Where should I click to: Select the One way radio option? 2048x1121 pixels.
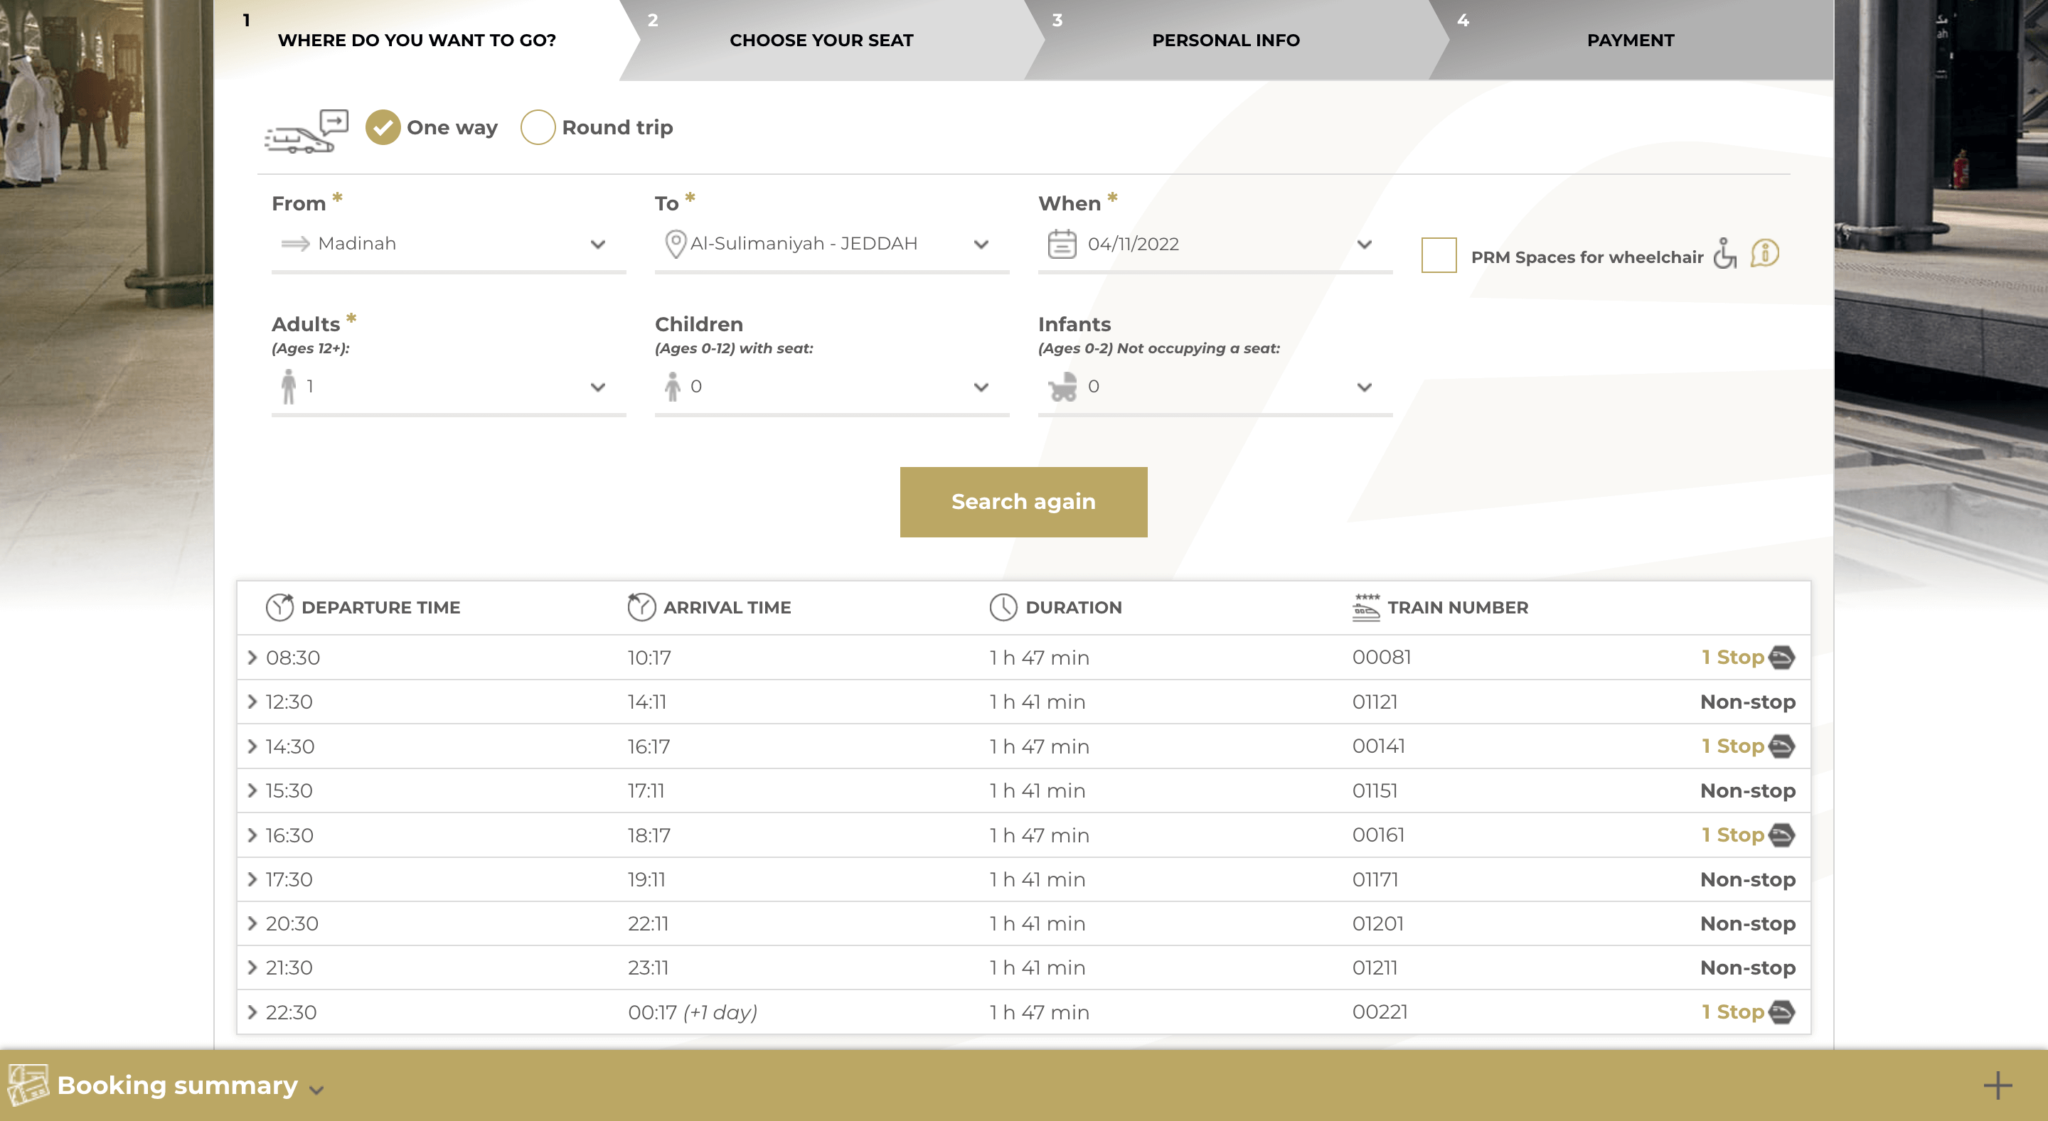(x=383, y=127)
